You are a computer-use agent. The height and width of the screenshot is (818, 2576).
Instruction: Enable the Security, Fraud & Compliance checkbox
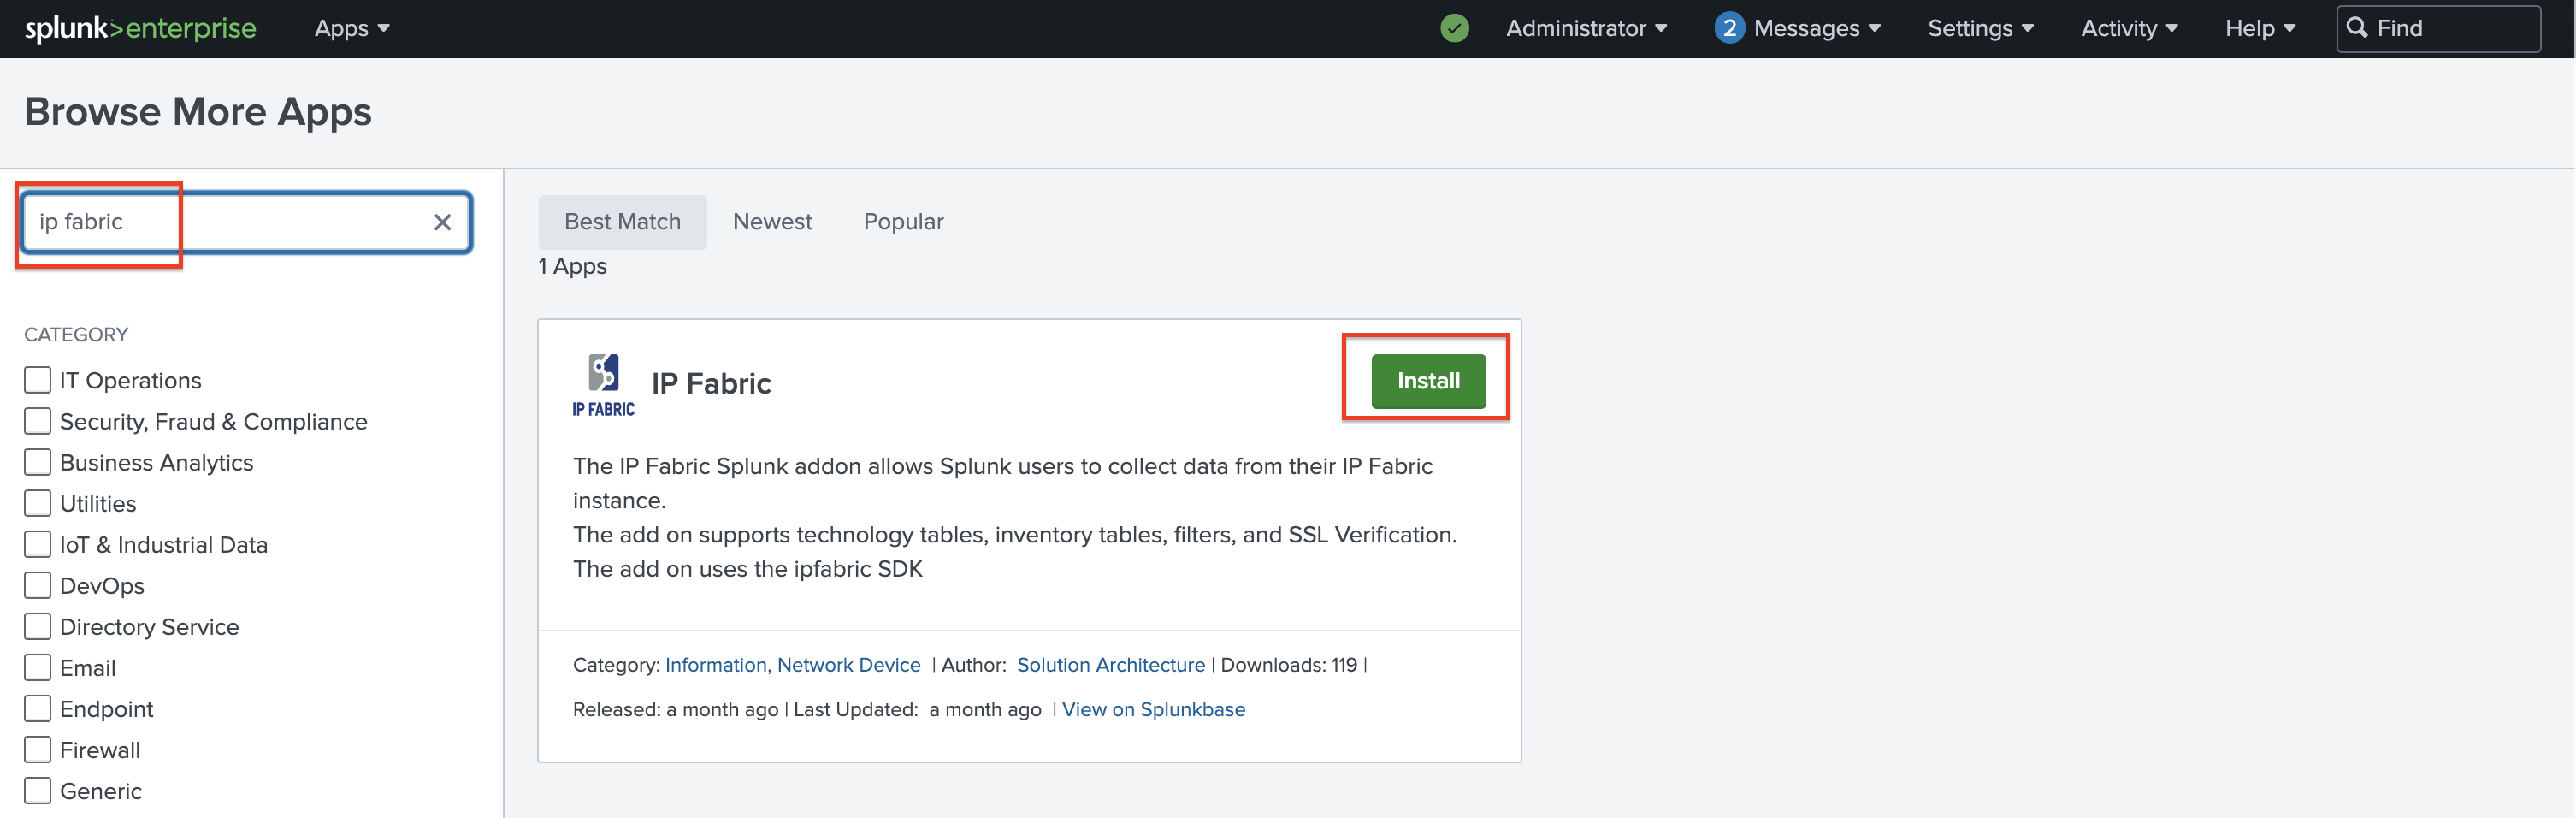click(38, 421)
